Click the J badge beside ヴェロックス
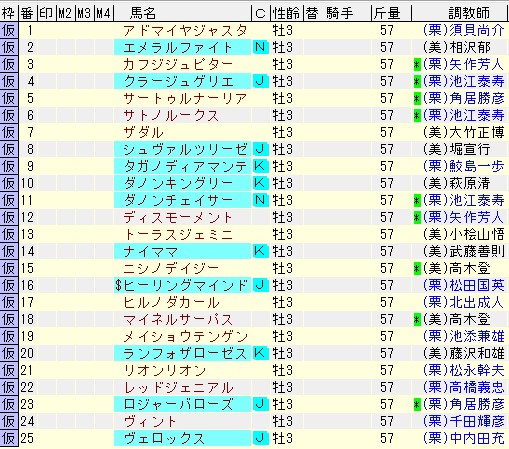The image size is (509, 449). 260,438
